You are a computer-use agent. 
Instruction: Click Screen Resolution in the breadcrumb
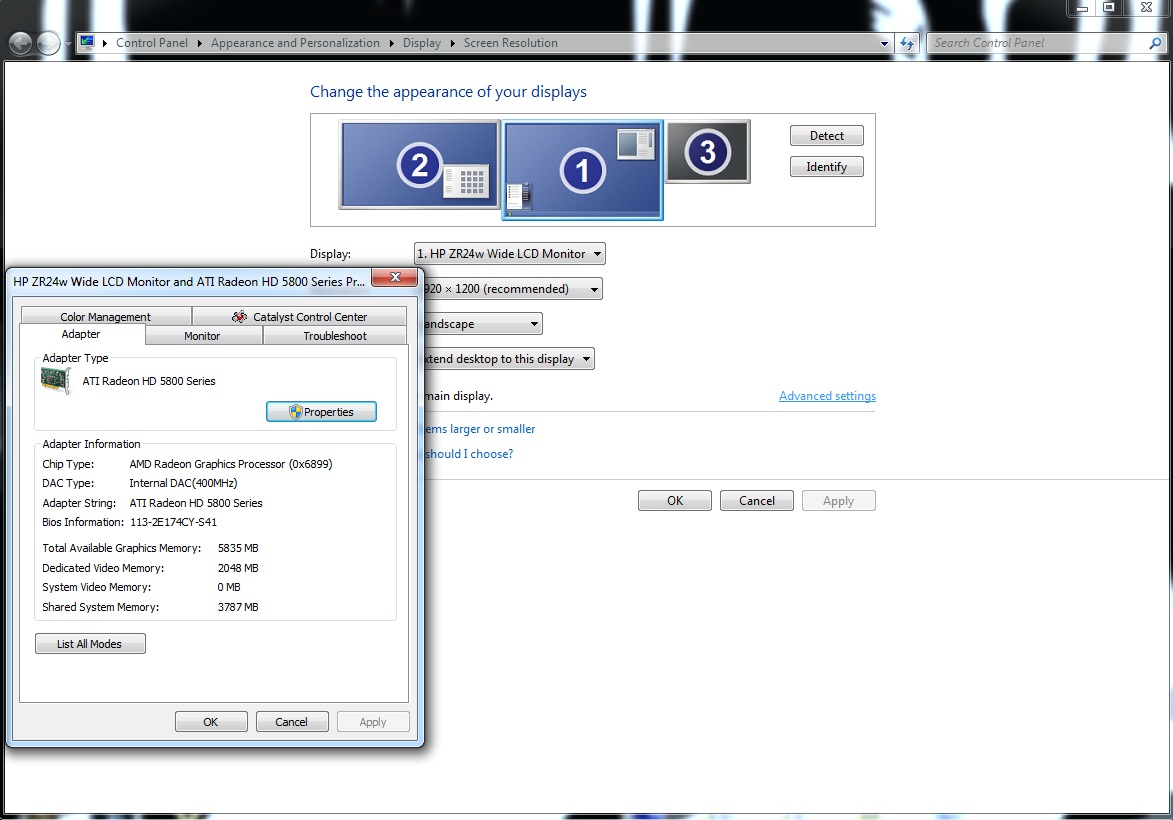511,43
